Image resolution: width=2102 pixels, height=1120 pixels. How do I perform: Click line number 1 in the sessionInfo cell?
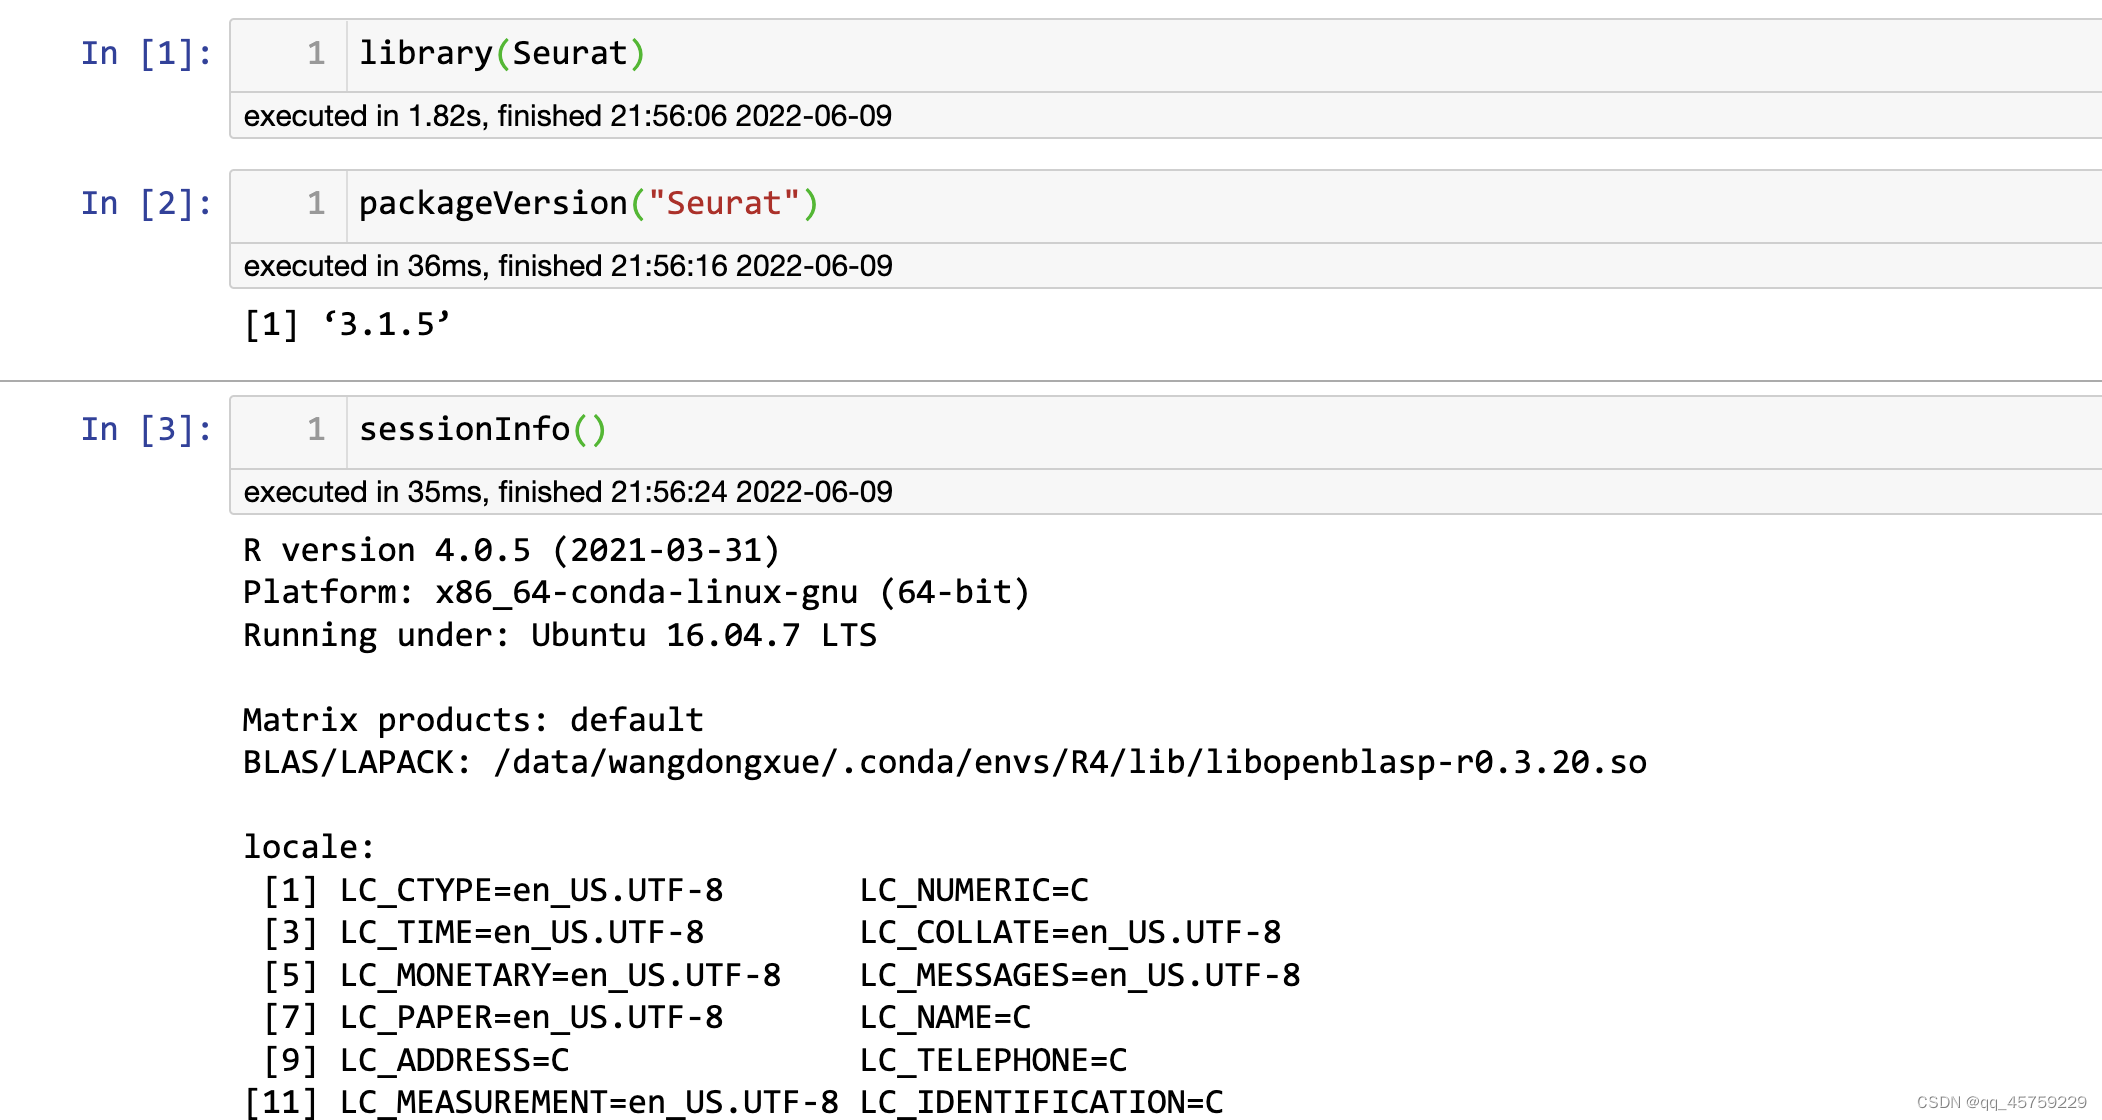click(x=316, y=429)
